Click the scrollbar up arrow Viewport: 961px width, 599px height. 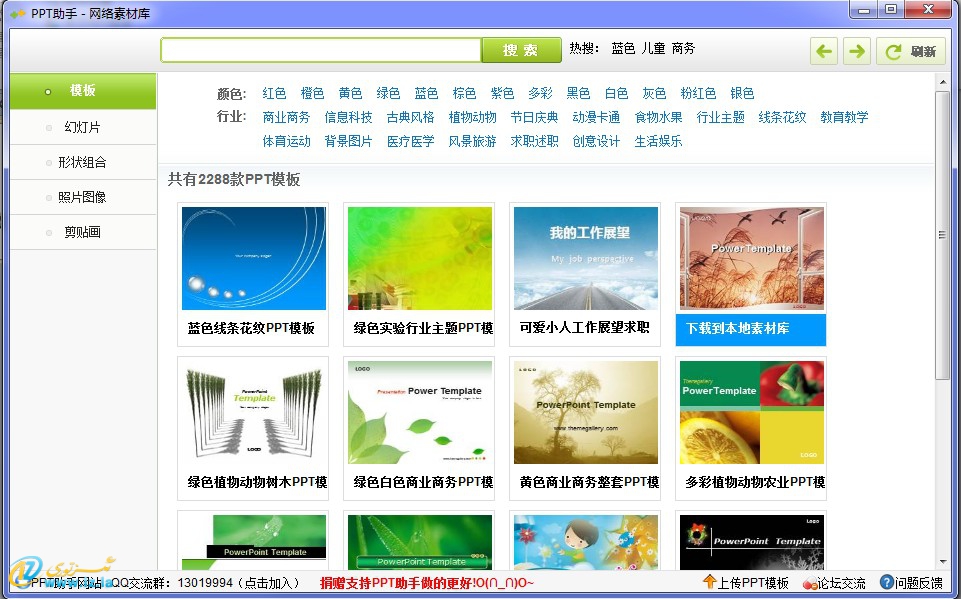click(x=943, y=82)
